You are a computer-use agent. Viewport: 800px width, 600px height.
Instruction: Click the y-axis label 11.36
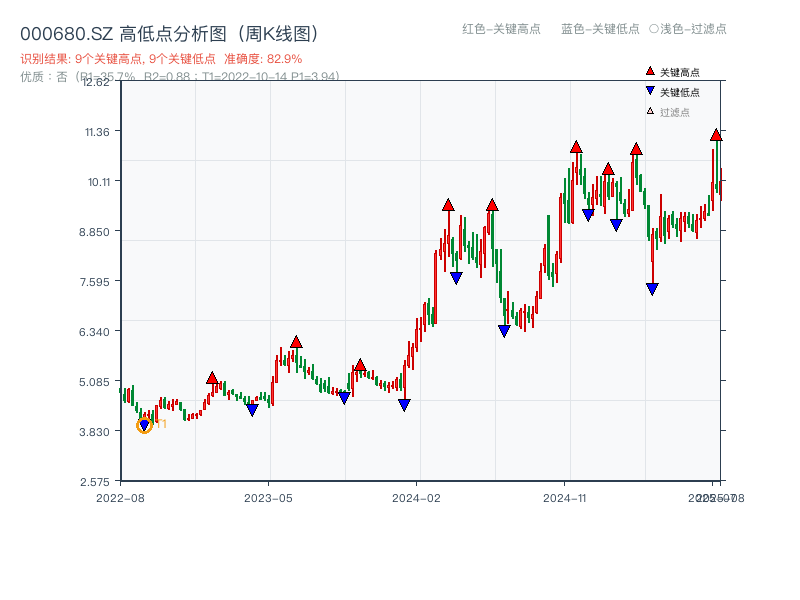(97, 132)
